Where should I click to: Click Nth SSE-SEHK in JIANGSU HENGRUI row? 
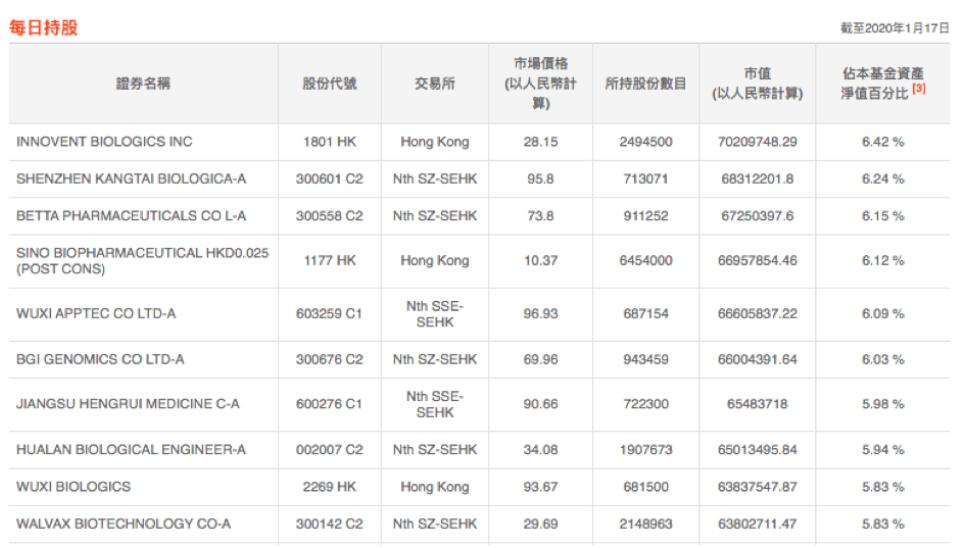pos(434,404)
